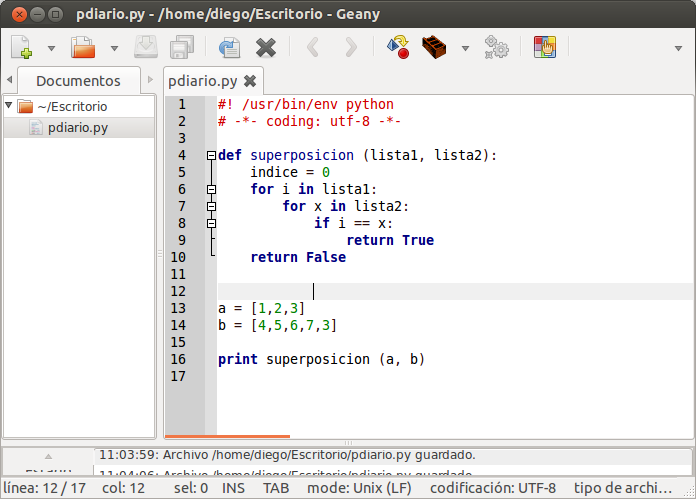Click the Build brick icon
This screenshot has width=696, height=499.
[433, 47]
